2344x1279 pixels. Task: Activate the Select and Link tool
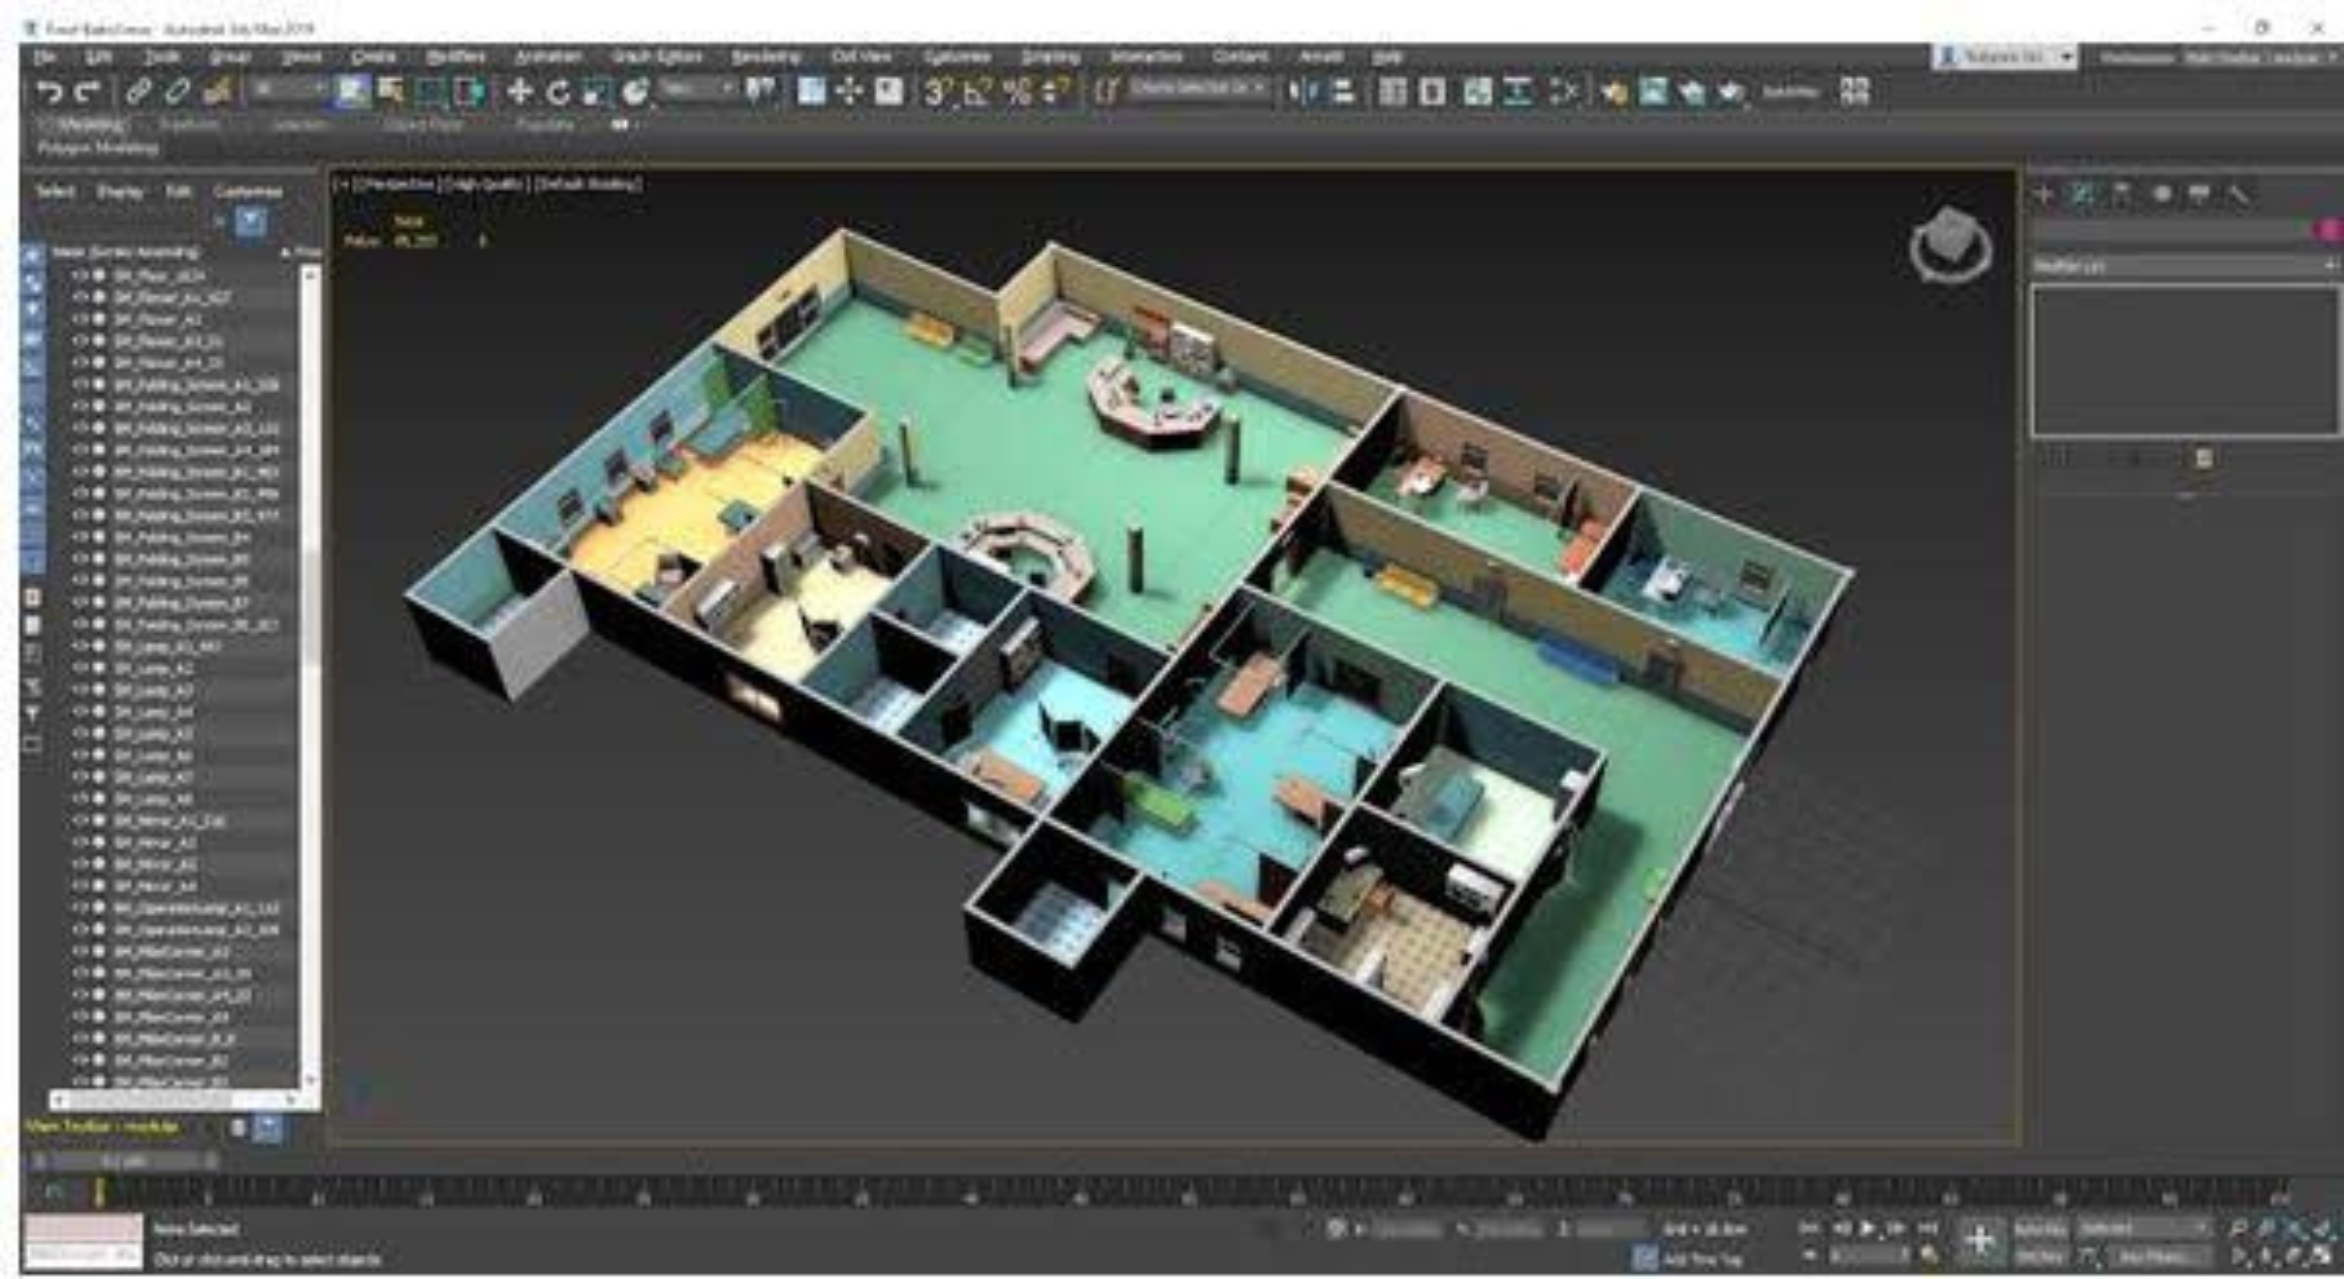(138, 92)
